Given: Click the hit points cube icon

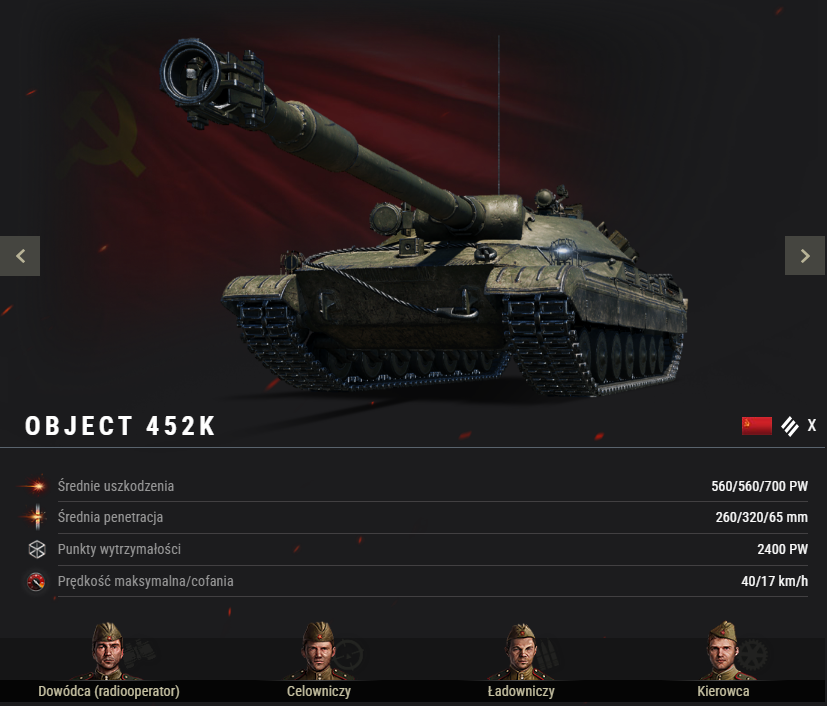Looking at the screenshot, I should [36, 549].
